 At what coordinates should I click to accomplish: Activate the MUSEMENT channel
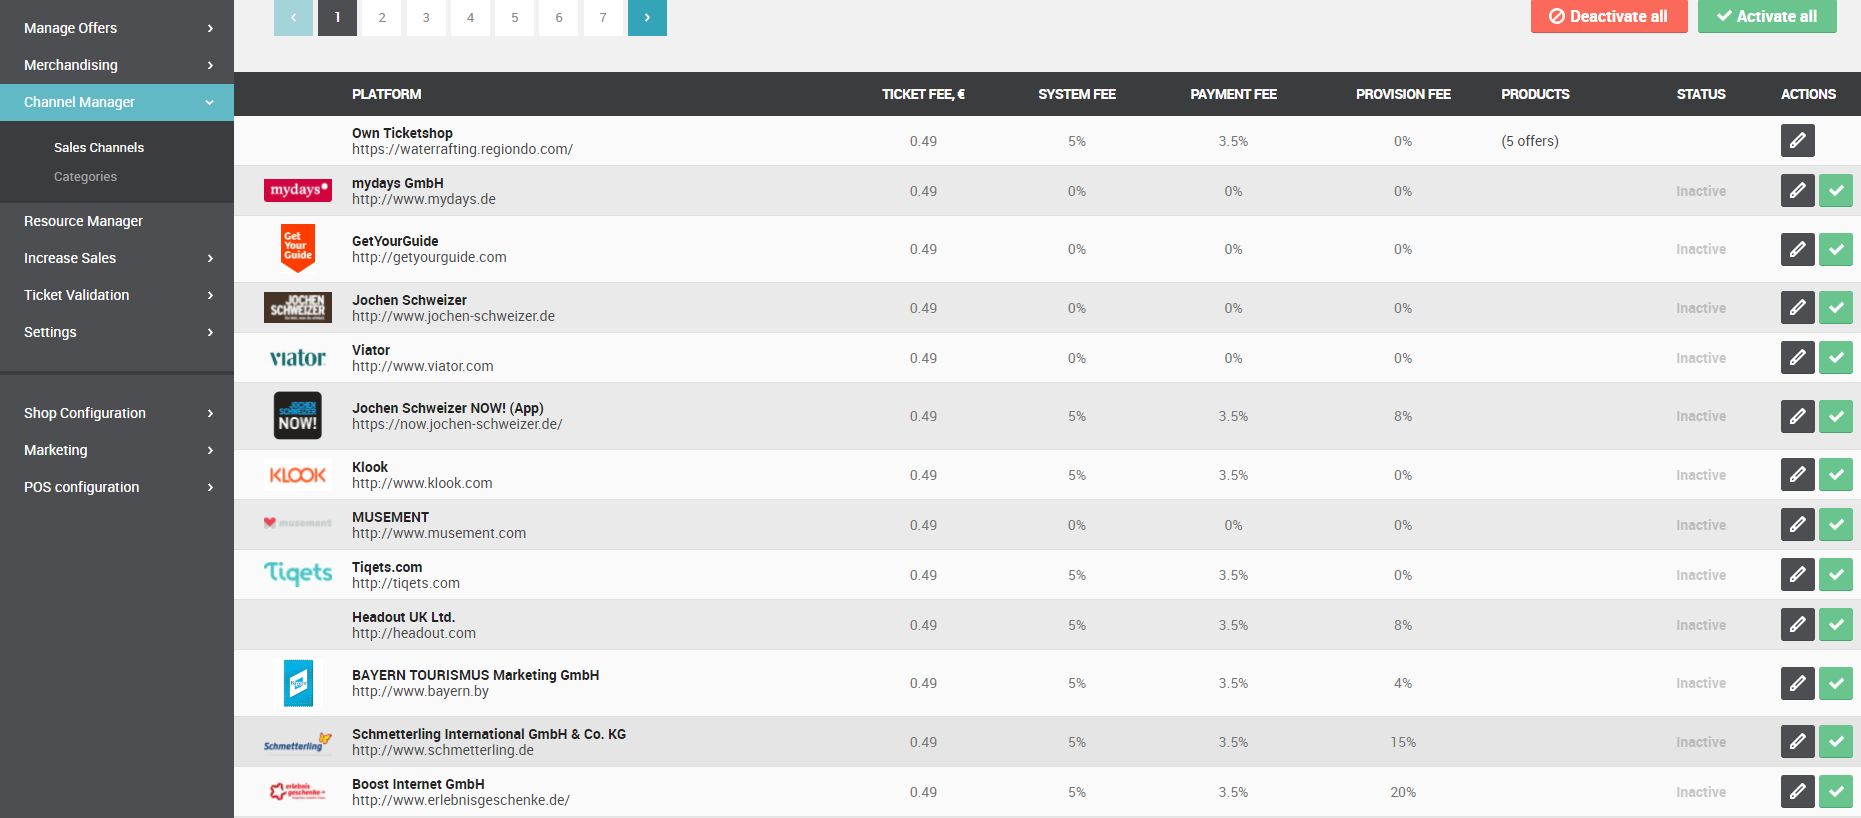(1836, 525)
